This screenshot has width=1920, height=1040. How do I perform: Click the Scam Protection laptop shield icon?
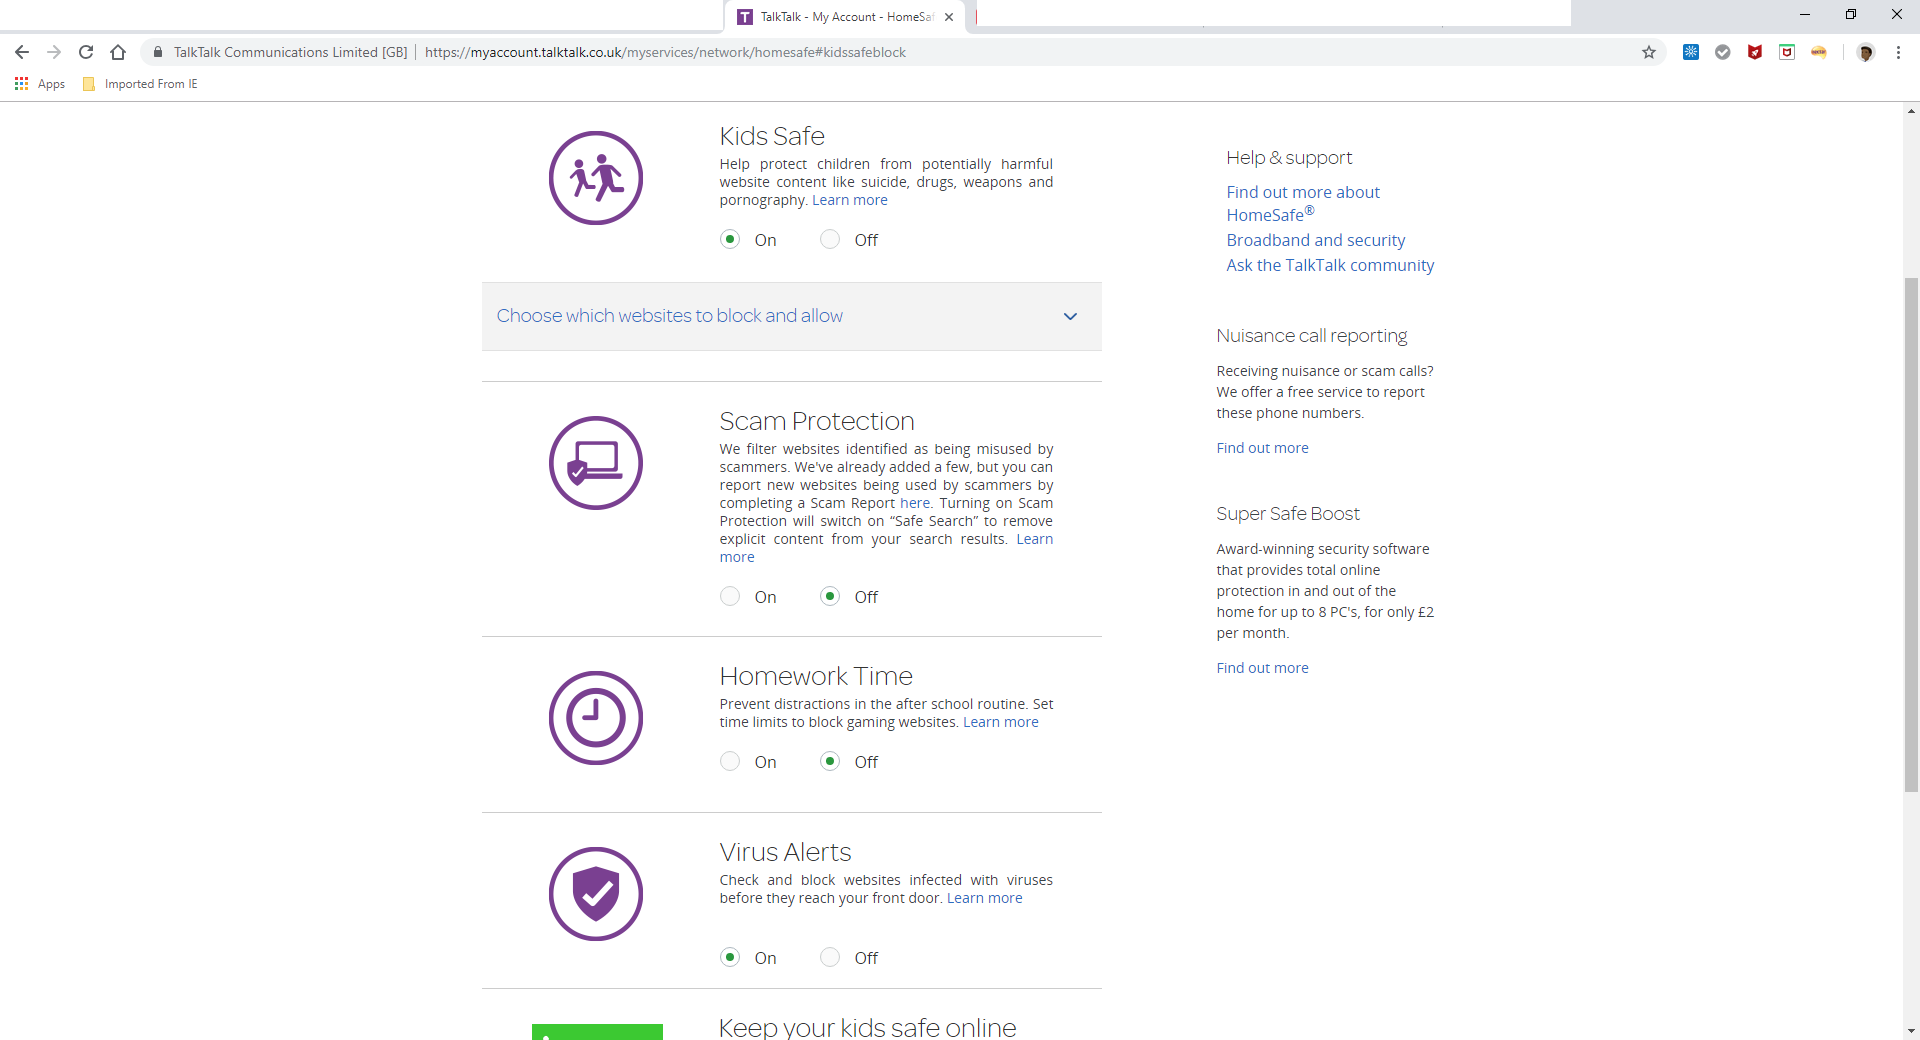[x=595, y=463]
